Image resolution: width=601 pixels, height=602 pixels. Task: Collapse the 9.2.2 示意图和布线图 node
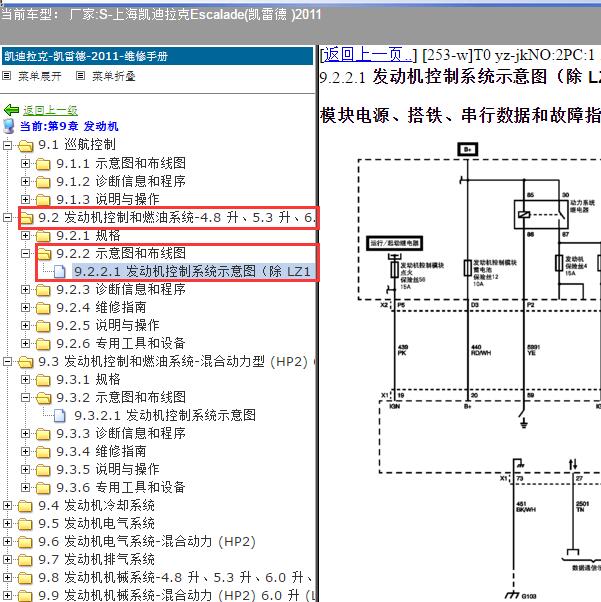(x=25, y=253)
